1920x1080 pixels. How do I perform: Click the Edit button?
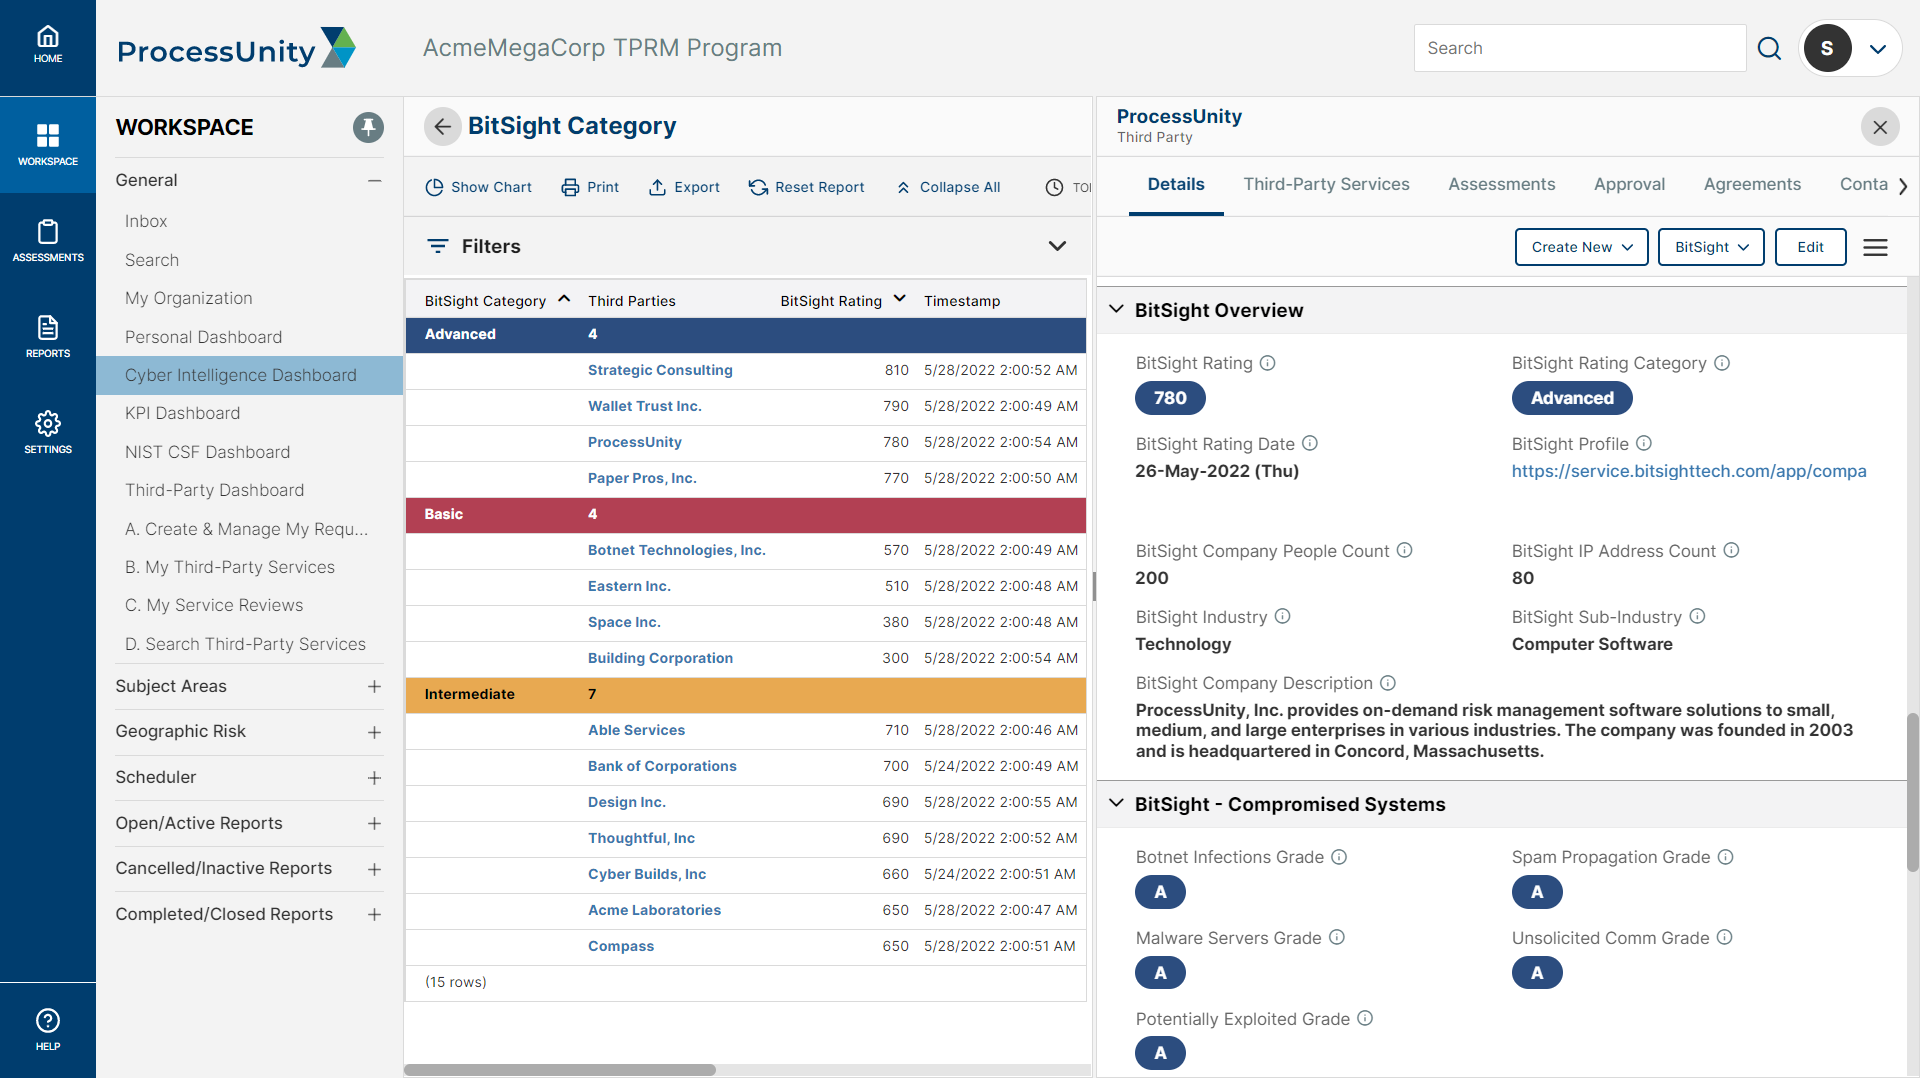1809,247
